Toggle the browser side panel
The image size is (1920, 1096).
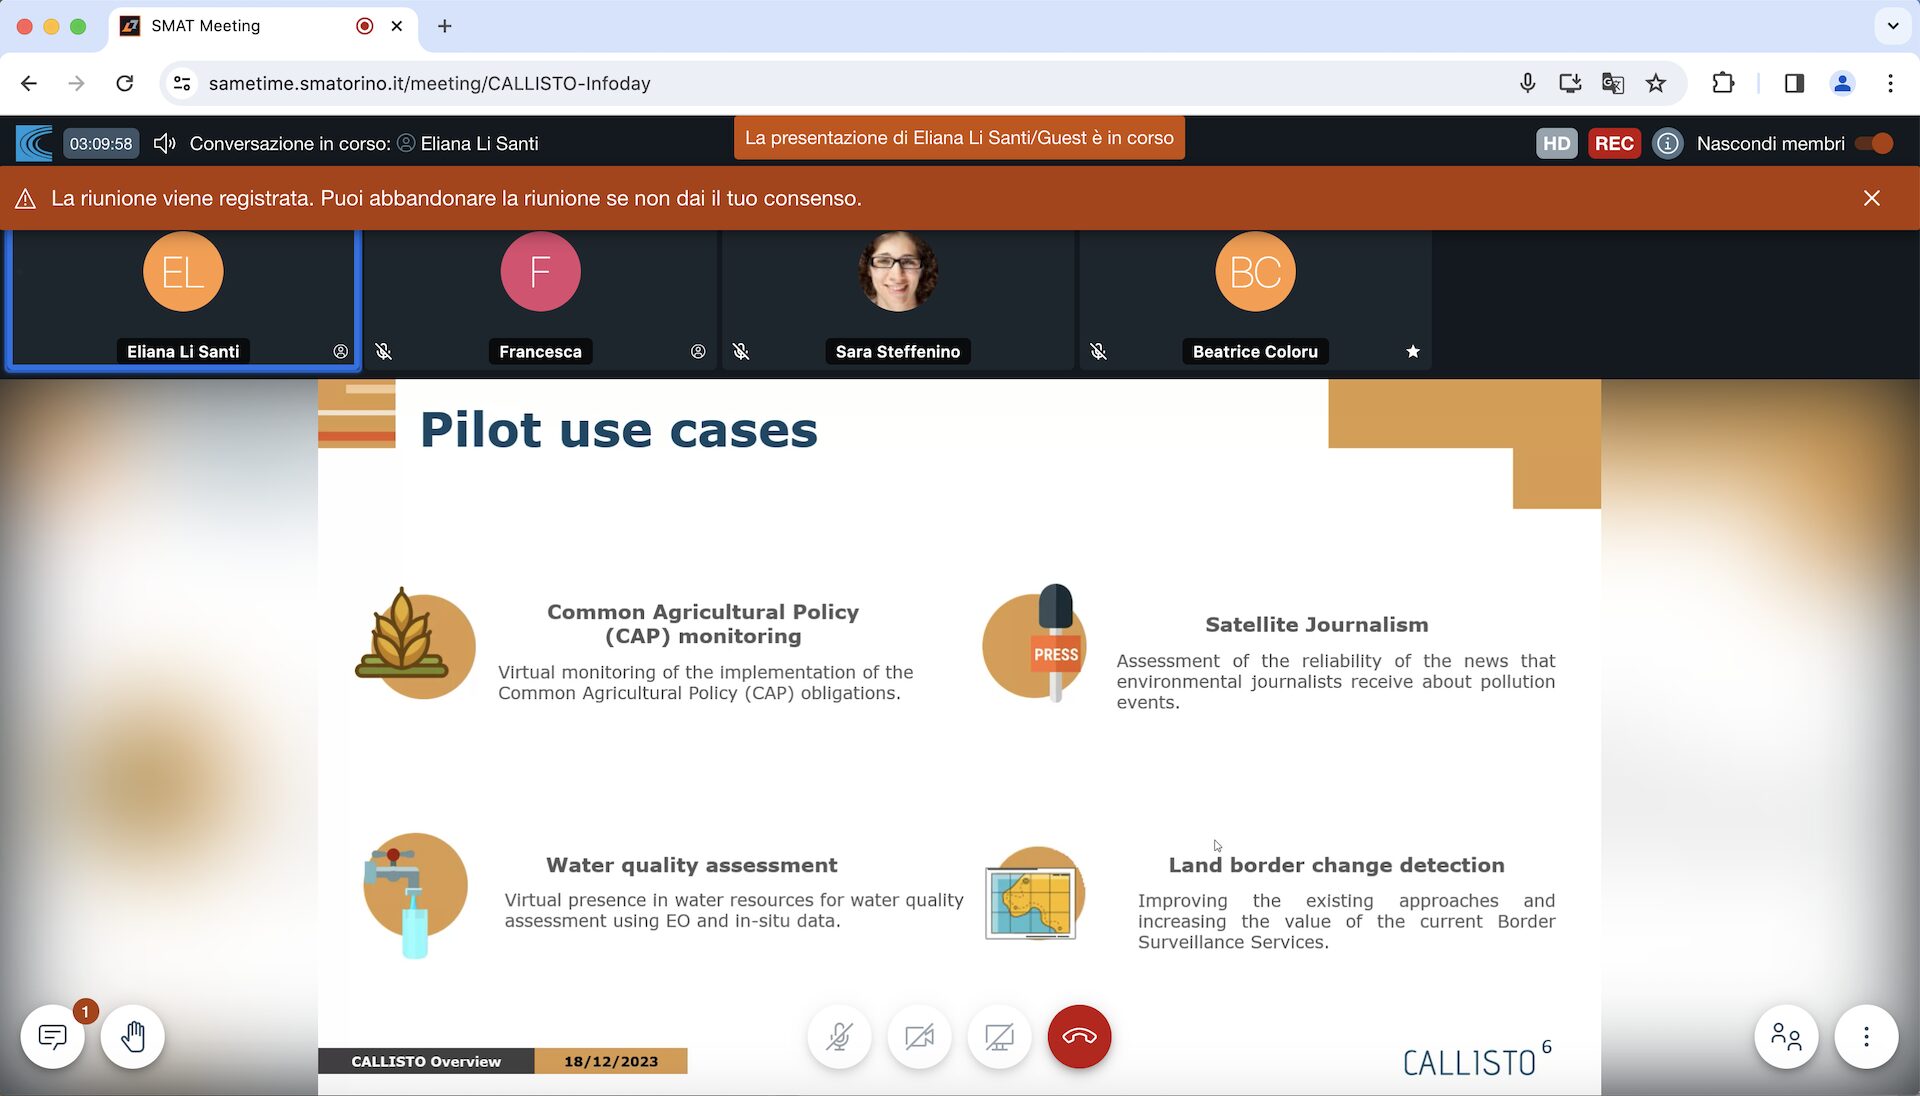[x=1794, y=83]
